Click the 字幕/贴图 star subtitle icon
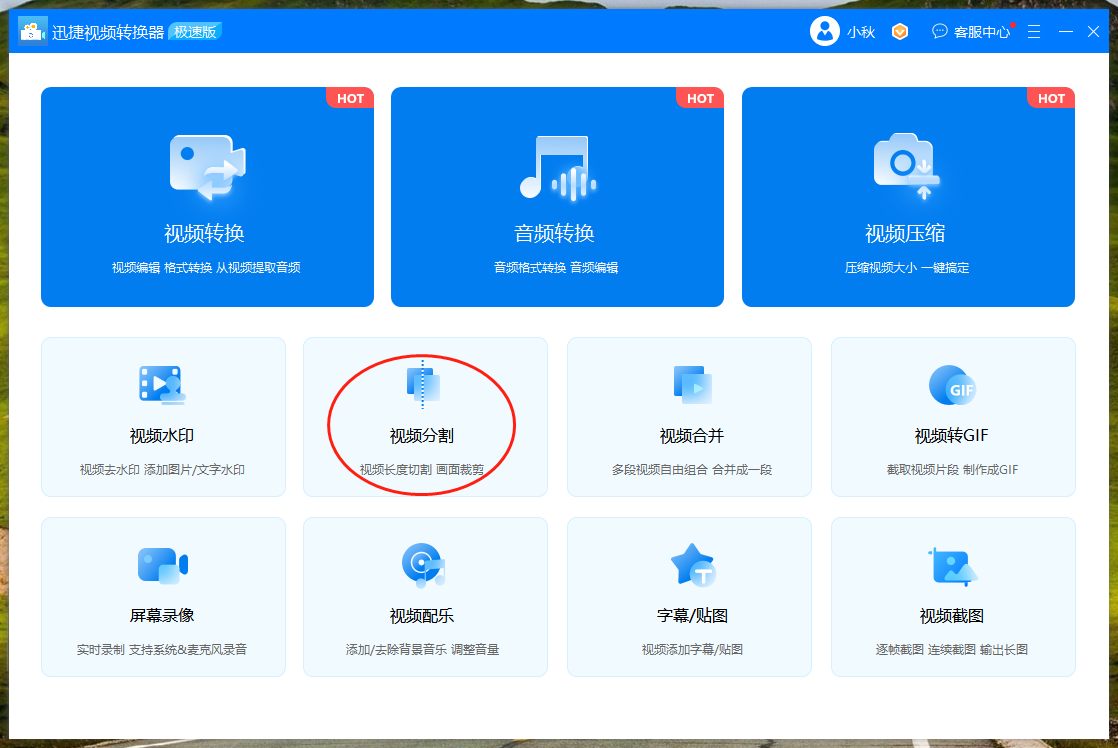 click(691, 565)
